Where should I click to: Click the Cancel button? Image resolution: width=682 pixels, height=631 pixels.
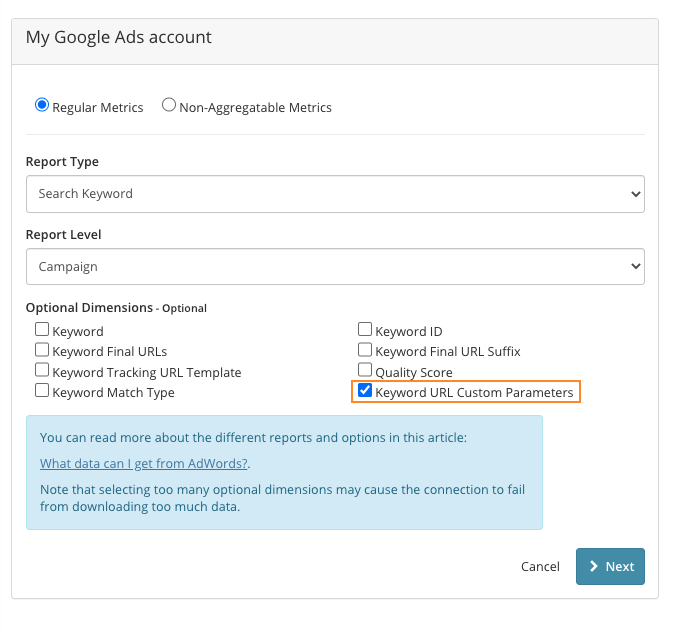point(540,567)
